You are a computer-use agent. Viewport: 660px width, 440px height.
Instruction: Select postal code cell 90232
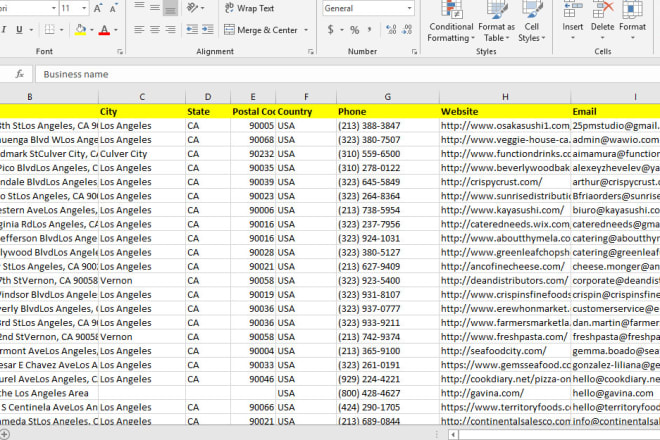tap(253, 154)
